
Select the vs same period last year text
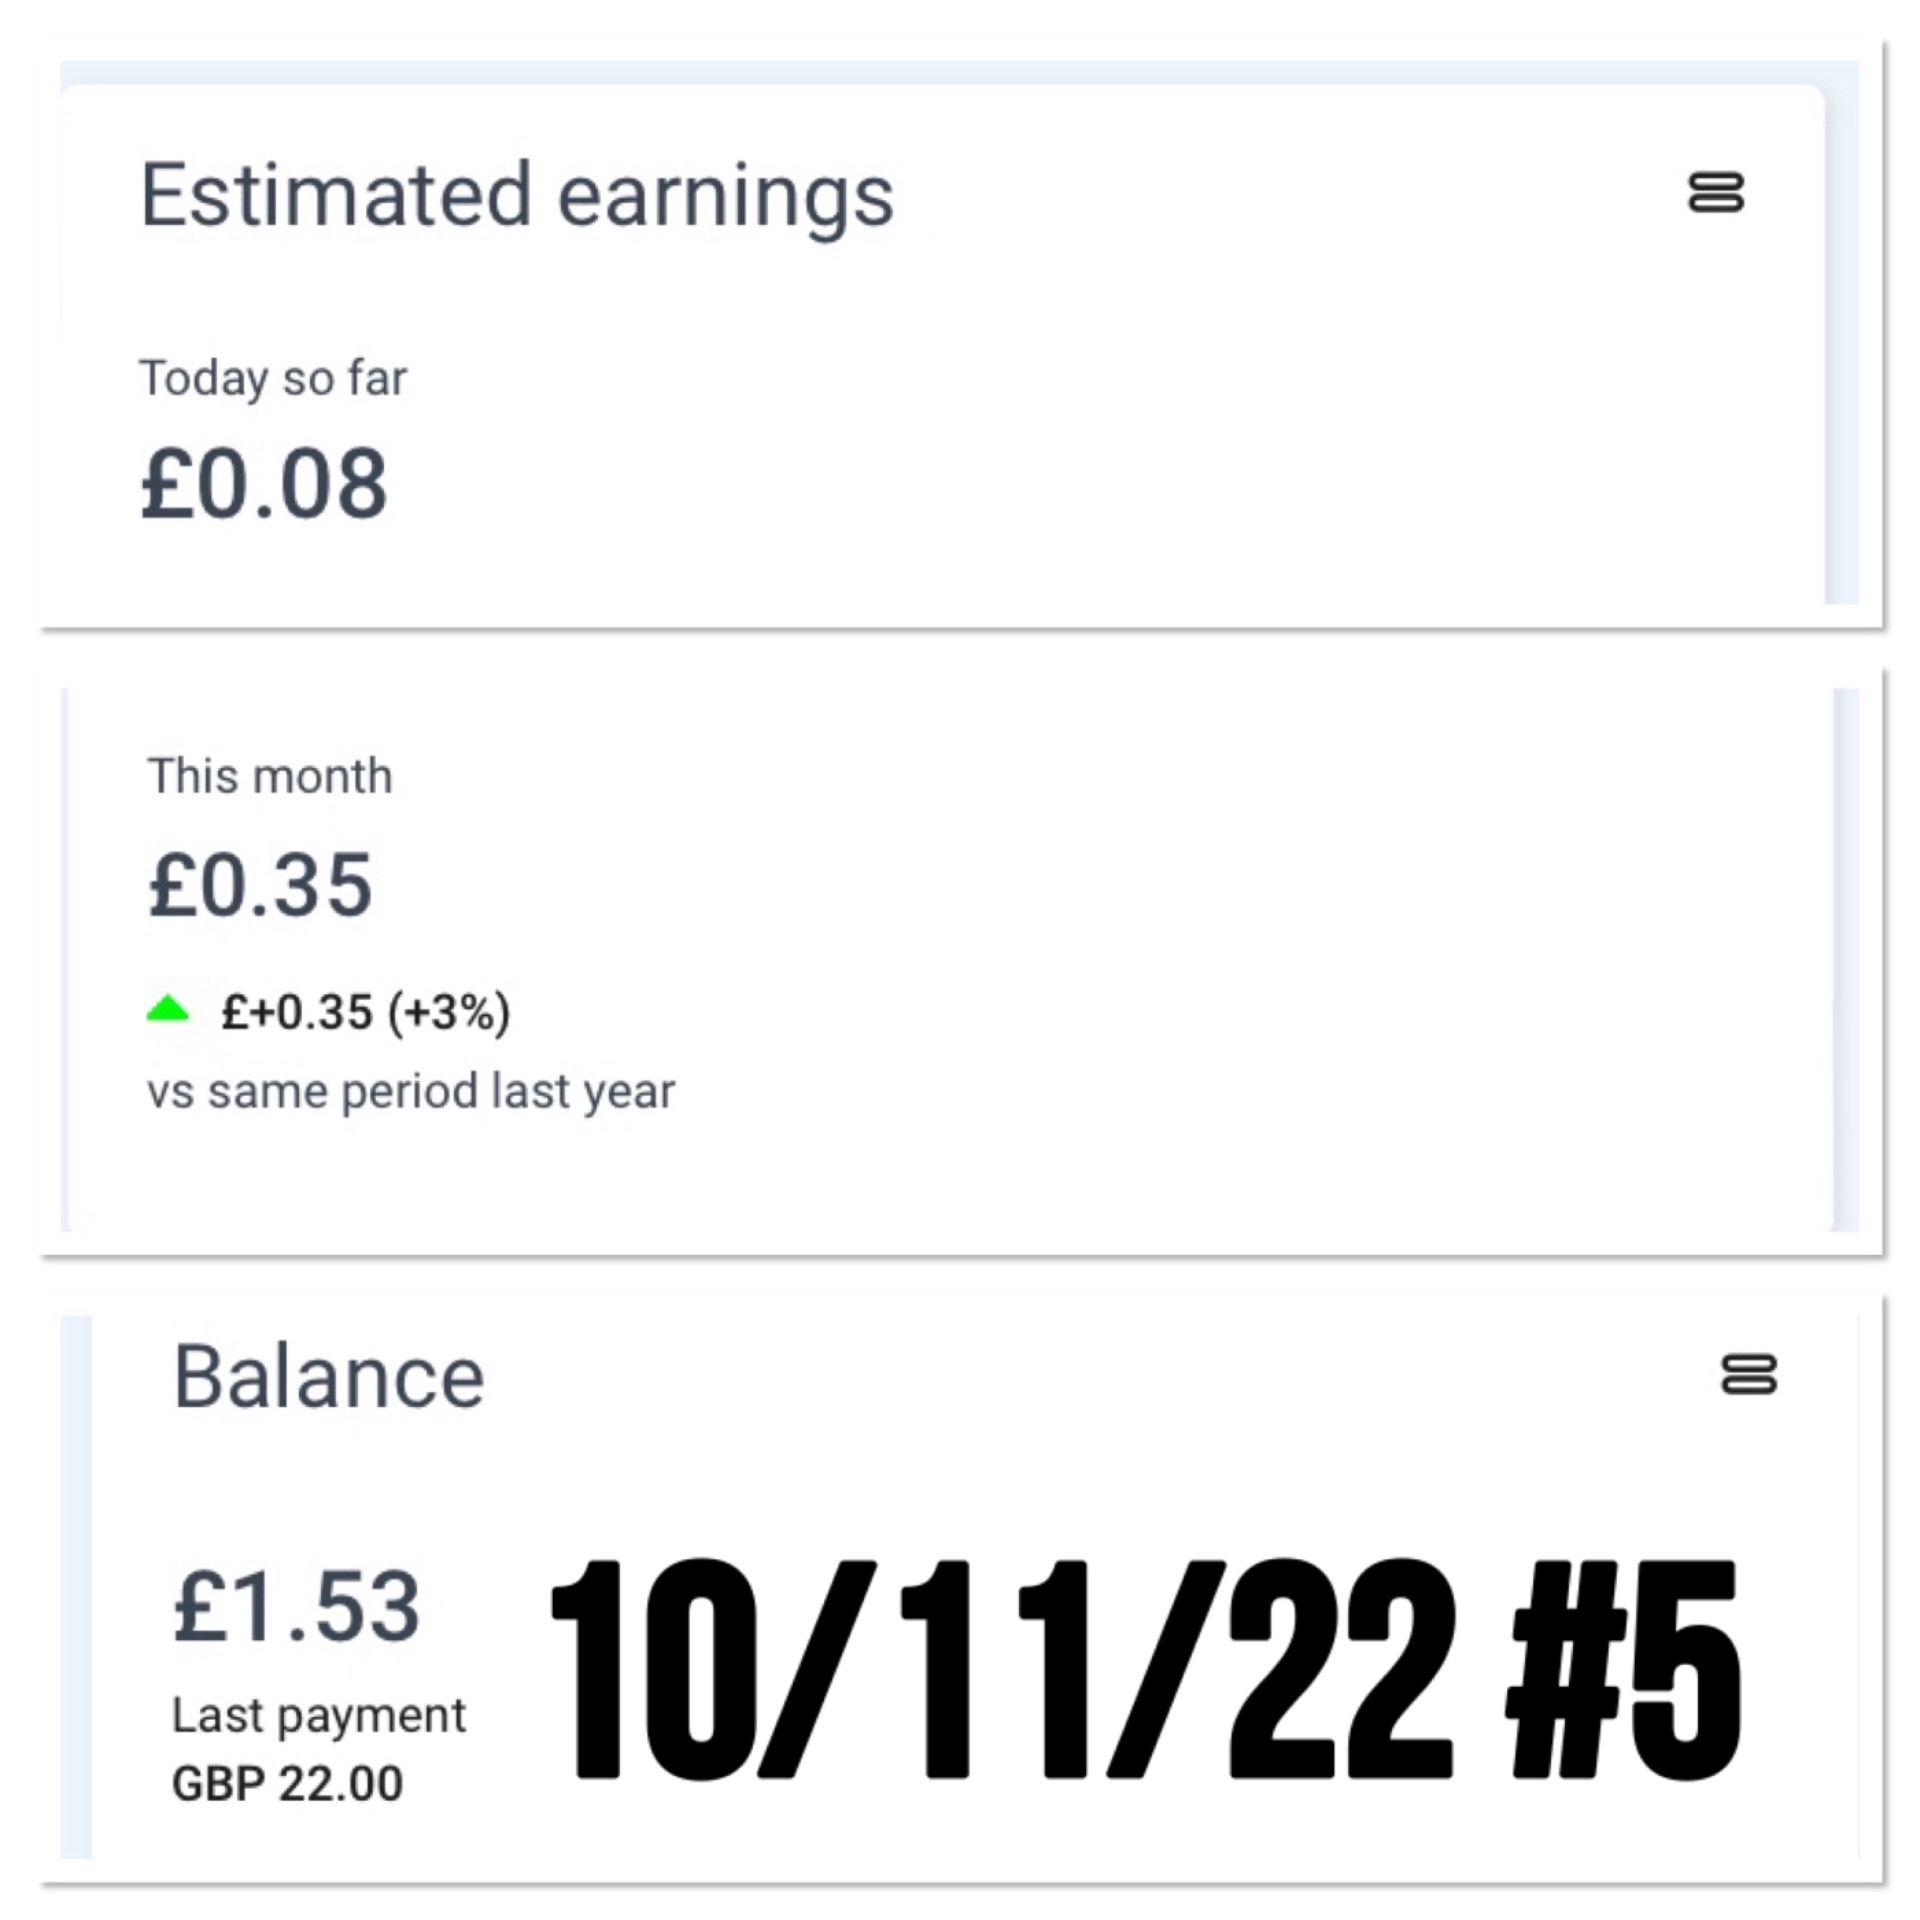pos(411,1090)
